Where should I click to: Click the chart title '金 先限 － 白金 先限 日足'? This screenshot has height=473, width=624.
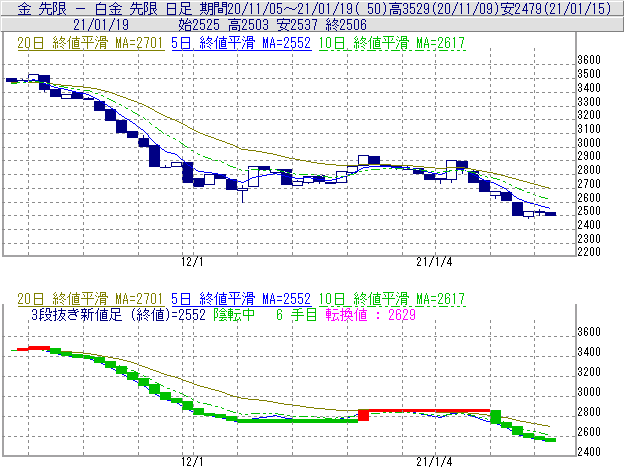click(x=104, y=8)
